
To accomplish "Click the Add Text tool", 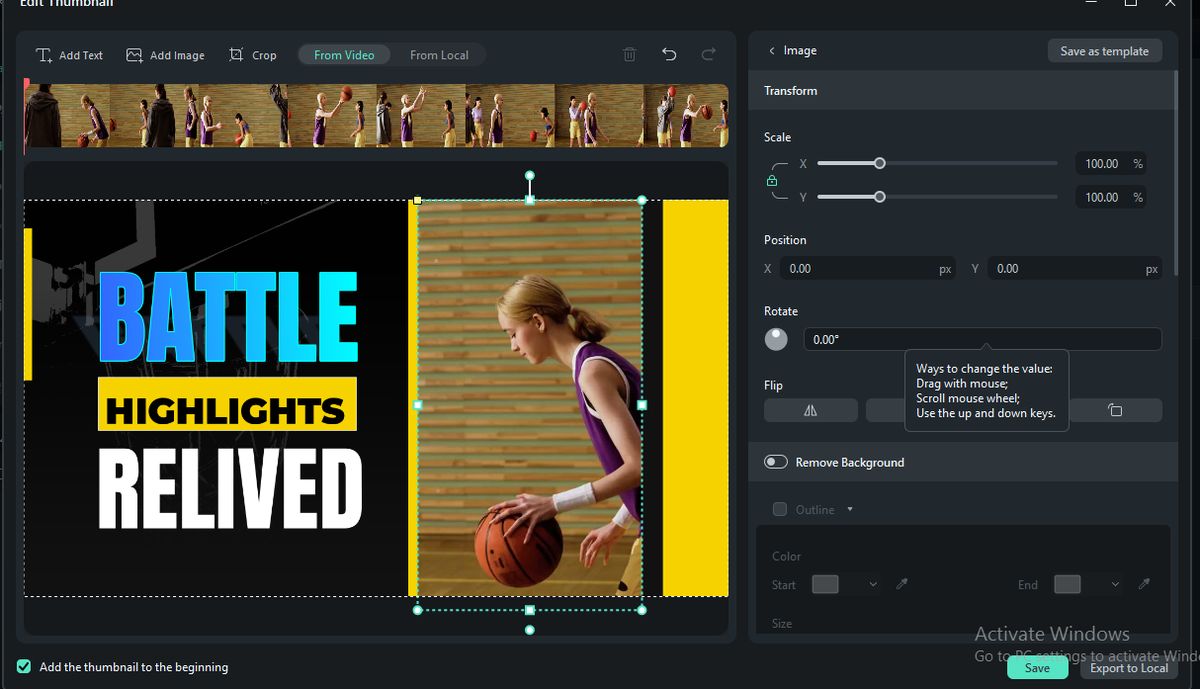I will (x=69, y=55).
